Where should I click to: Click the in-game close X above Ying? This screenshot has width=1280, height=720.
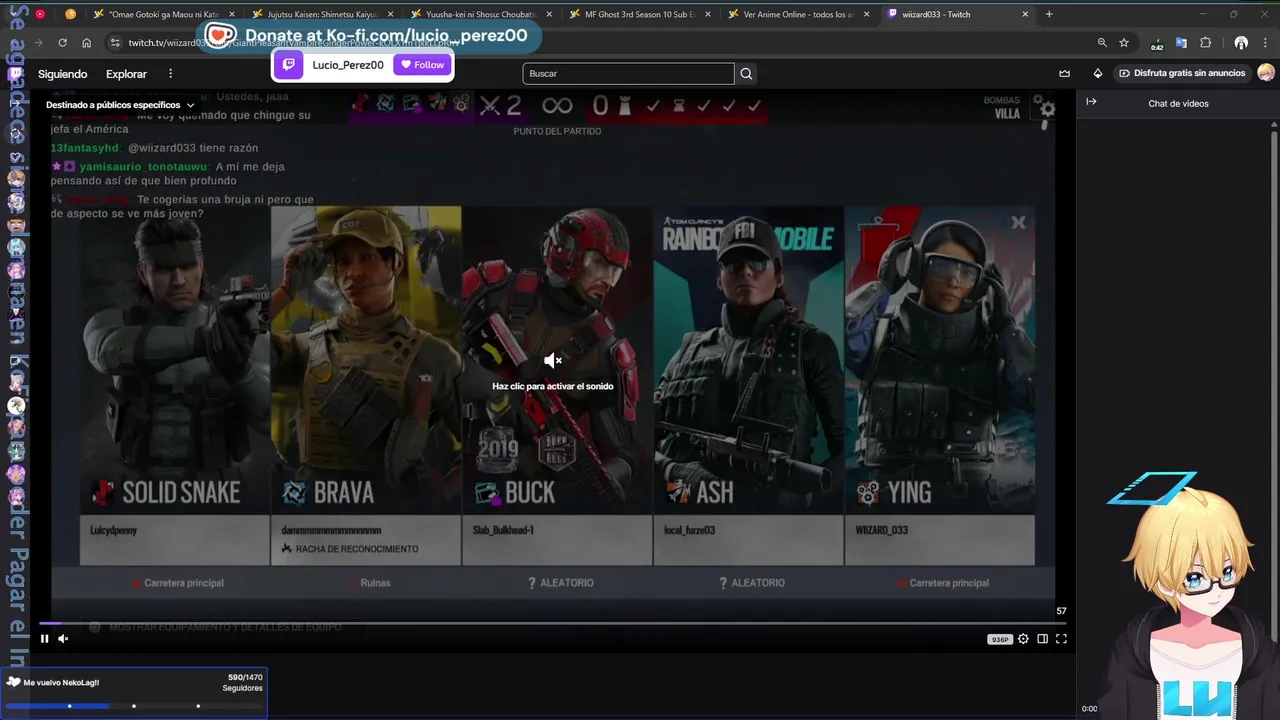point(1018,223)
